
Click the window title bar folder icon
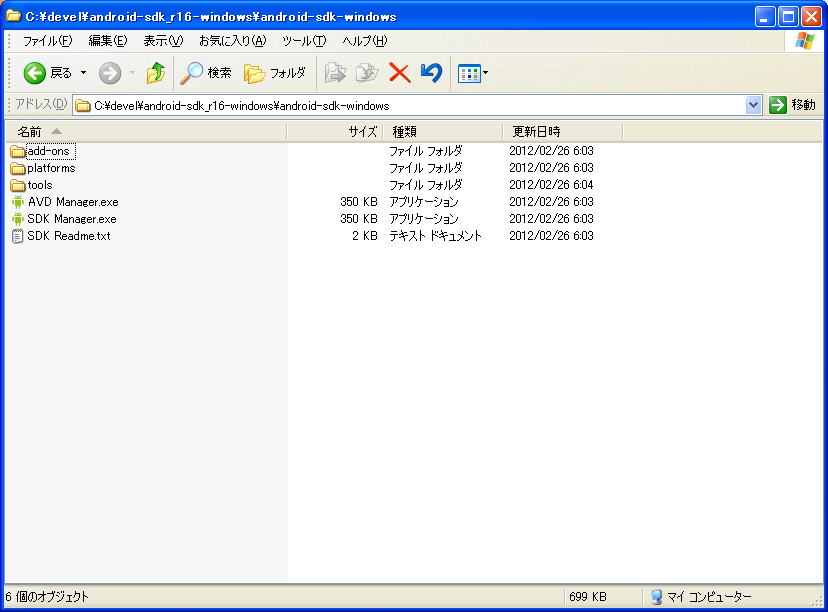pos(14,16)
